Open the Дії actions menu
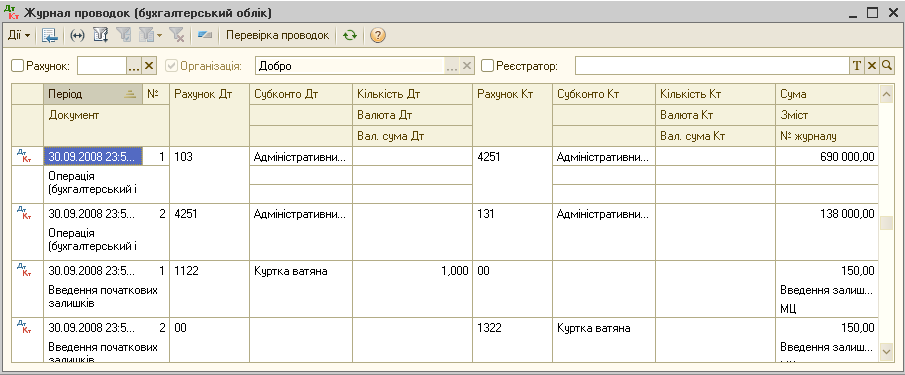 [x=18, y=35]
